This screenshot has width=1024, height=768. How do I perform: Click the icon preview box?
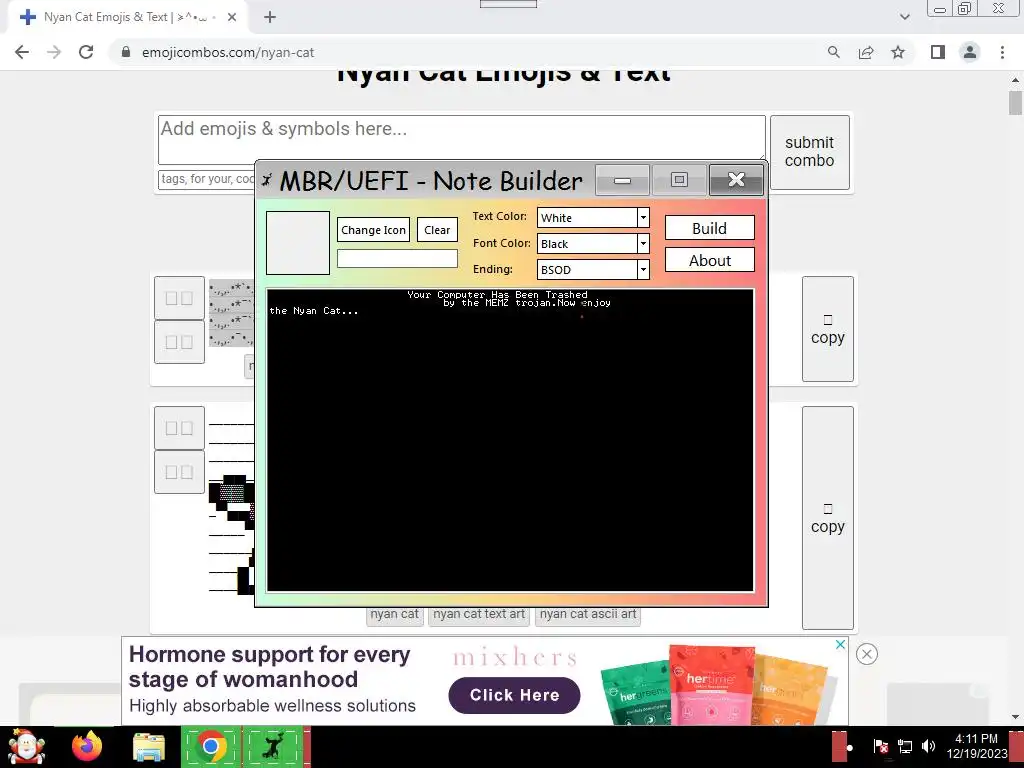(x=298, y=242)
